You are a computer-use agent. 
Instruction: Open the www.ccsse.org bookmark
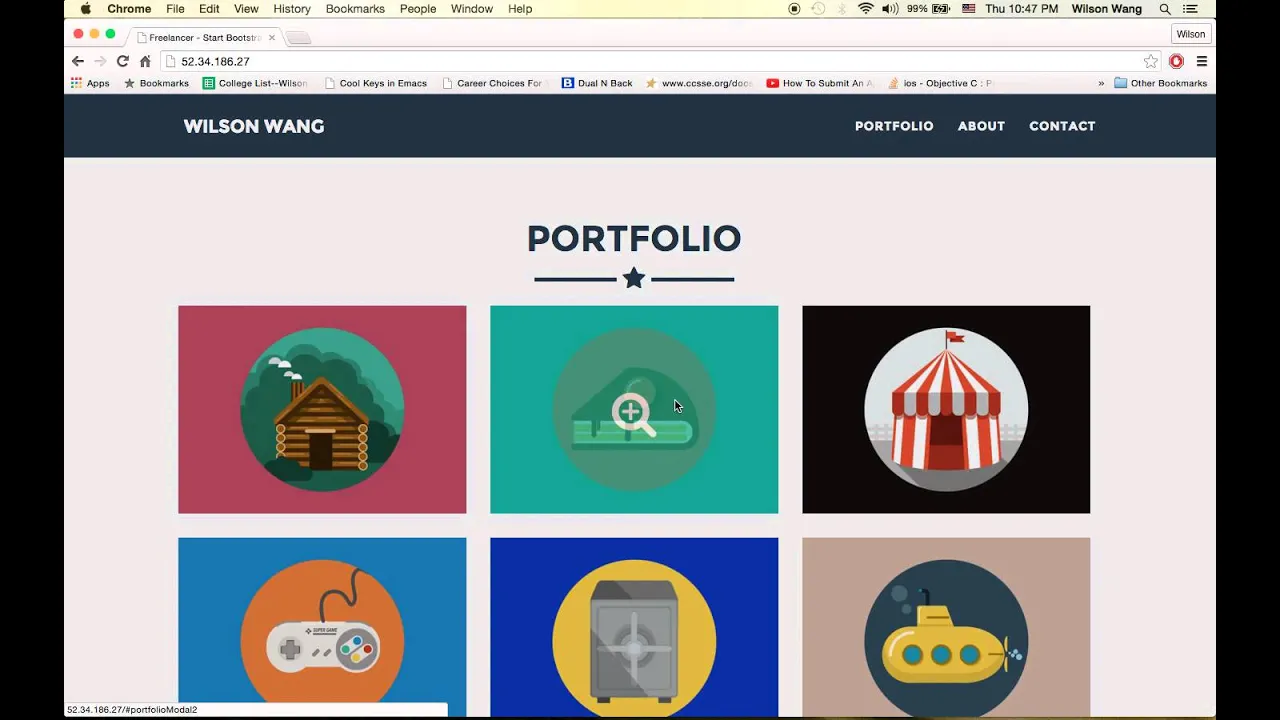point(699,83)
